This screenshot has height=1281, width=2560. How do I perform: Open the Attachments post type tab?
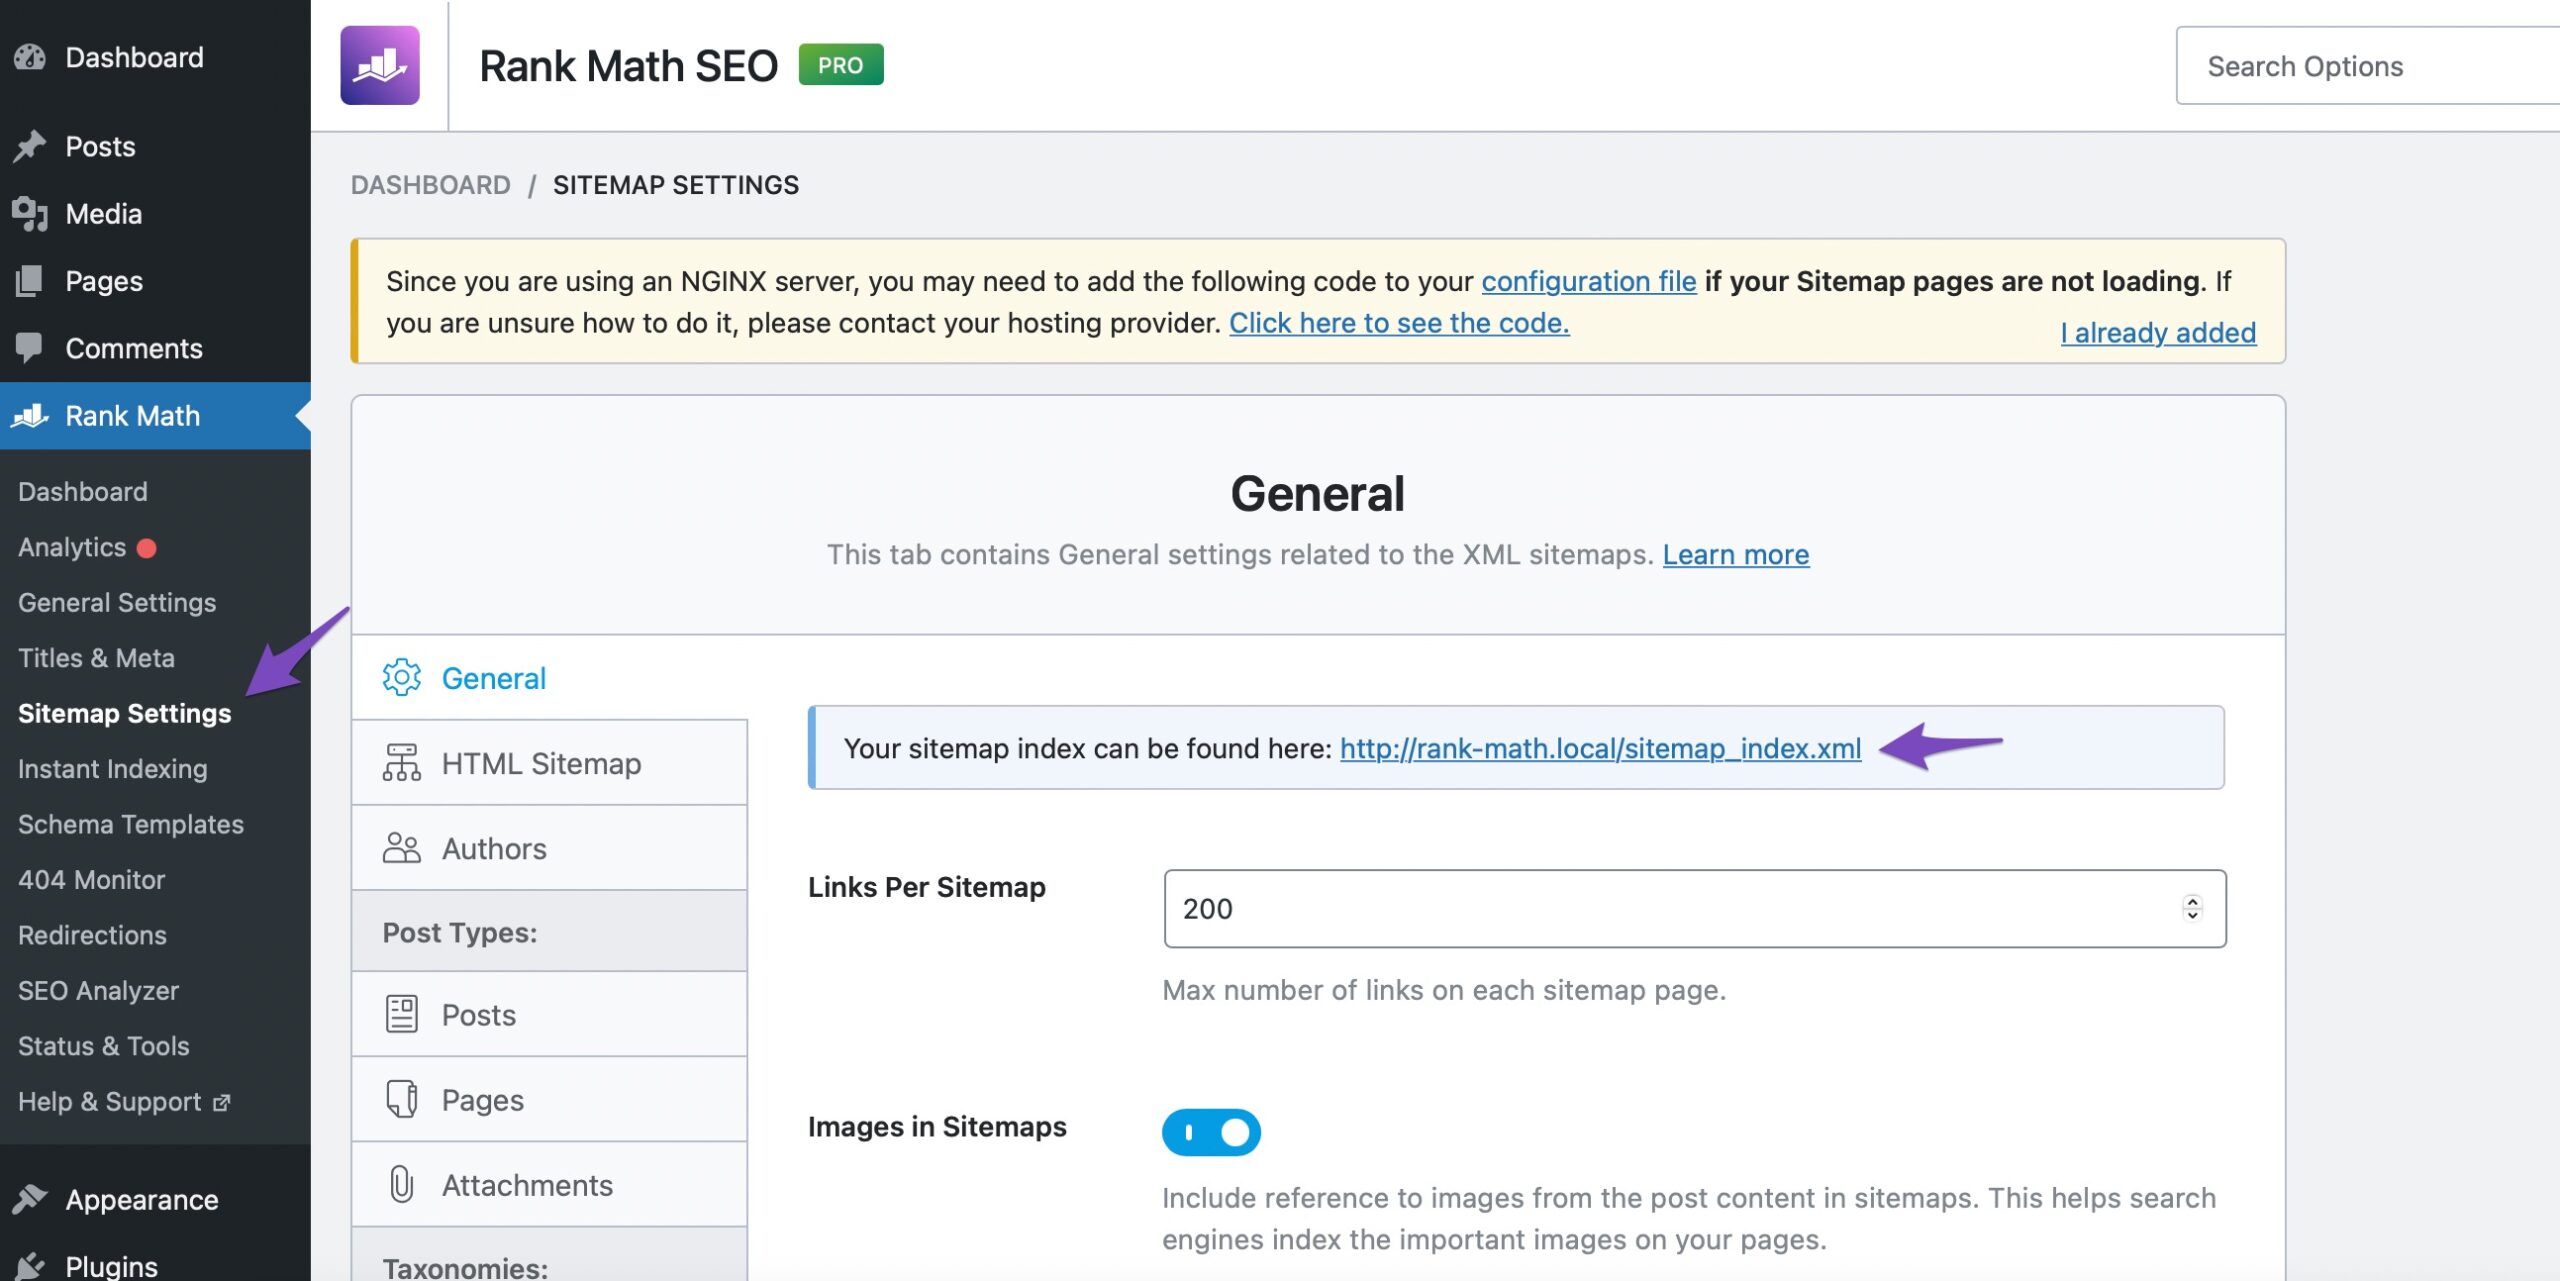click(549, 1184)
